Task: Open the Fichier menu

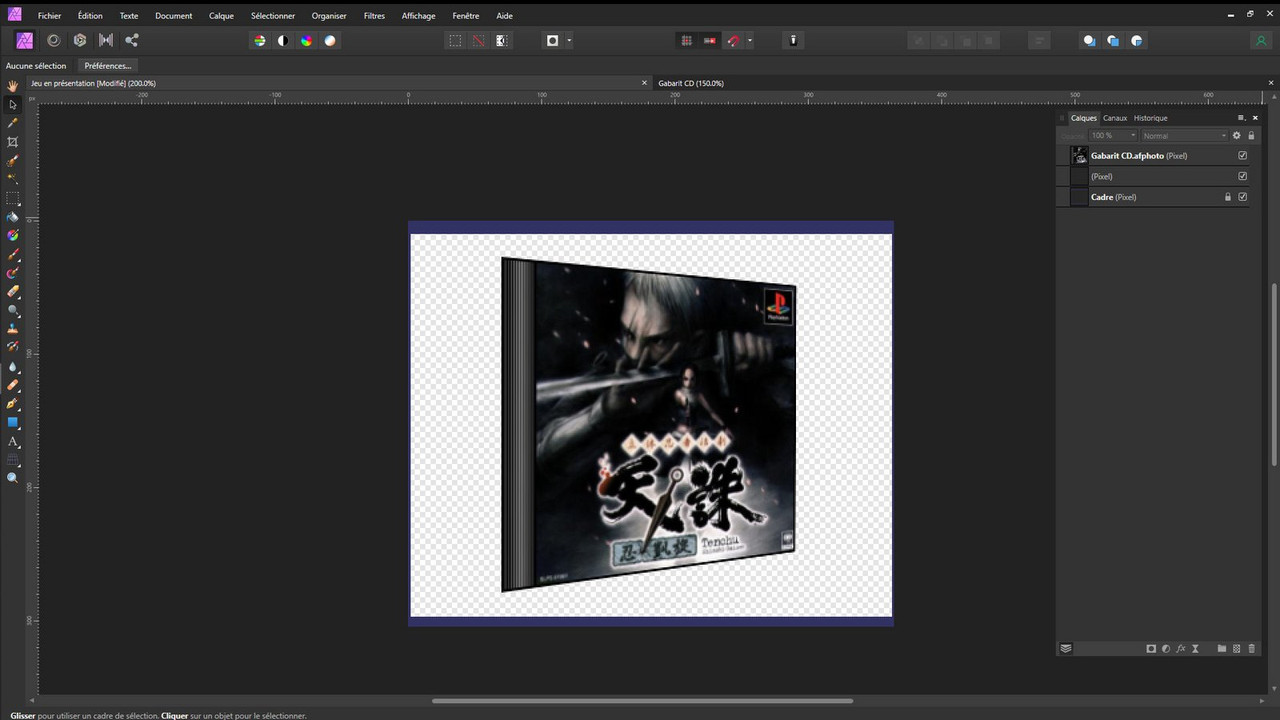Action: click(50, 16)
